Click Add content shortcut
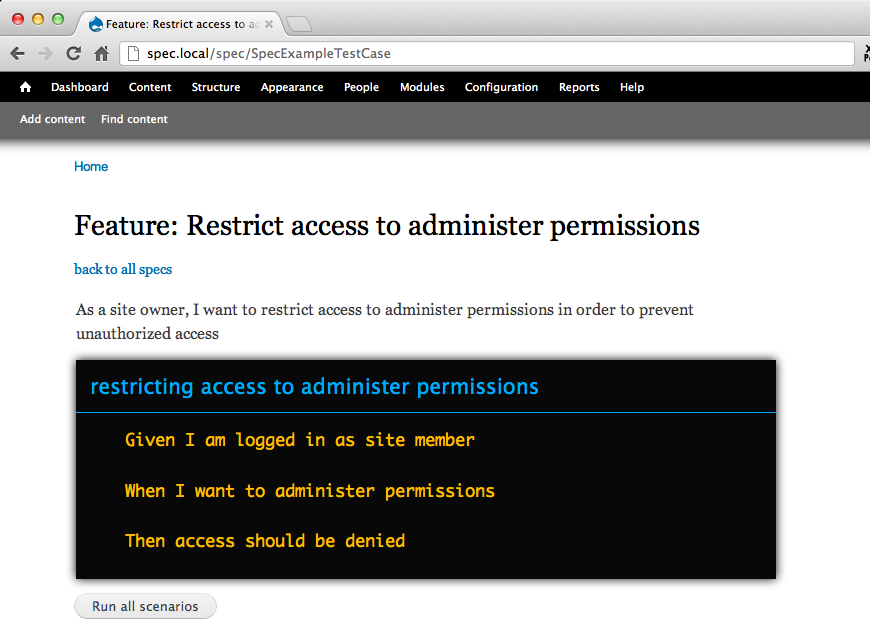The width and height of the screenshot is (870, 636). point(53,120)
